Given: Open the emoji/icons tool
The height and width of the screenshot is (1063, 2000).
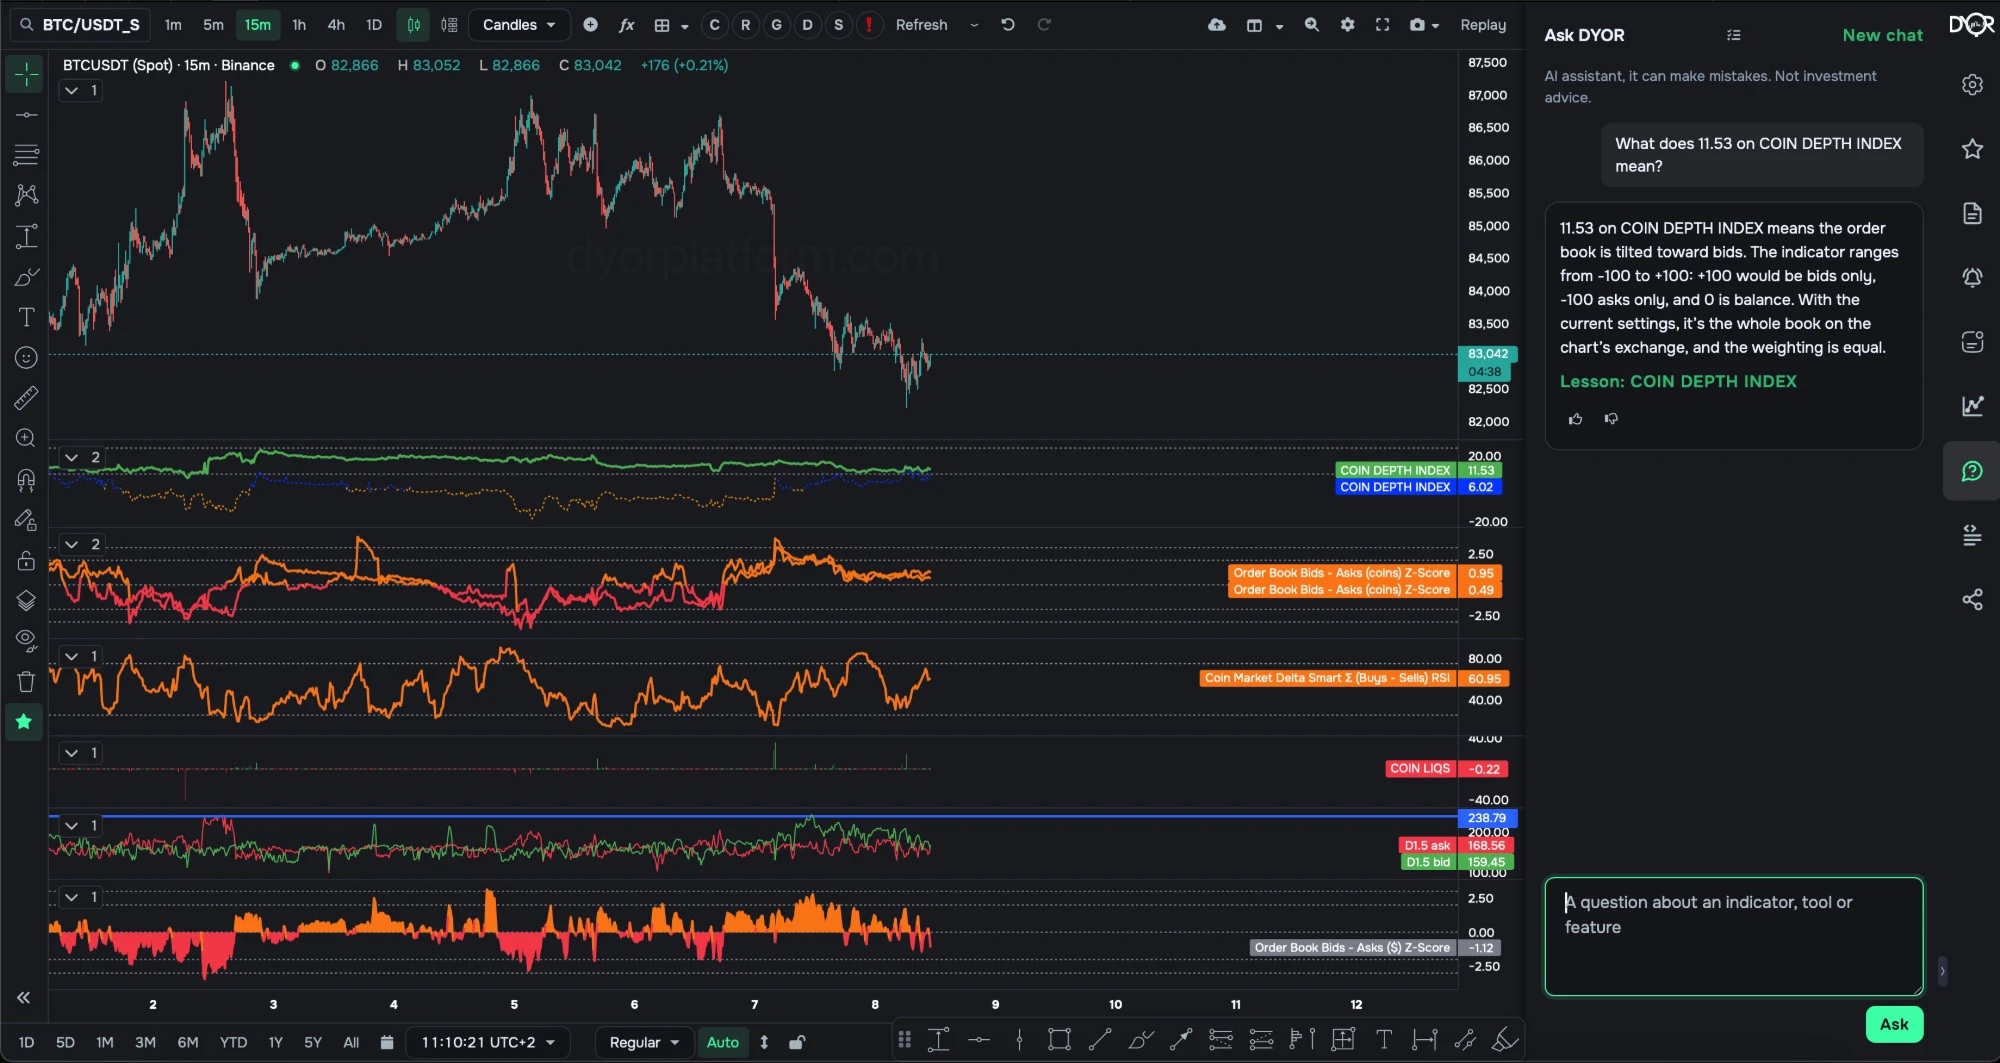Looking at the screenshot, I should point(26,358).
